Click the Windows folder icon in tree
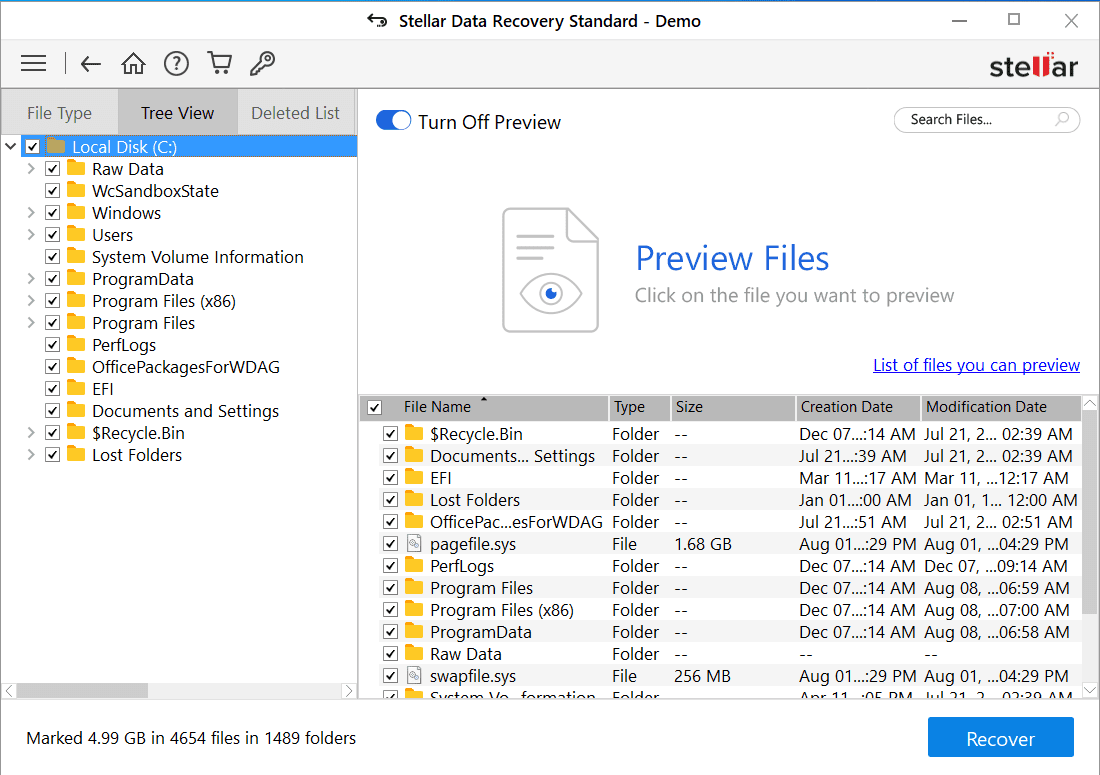The height and width of the screenshot is (775, 1100). 76,213
